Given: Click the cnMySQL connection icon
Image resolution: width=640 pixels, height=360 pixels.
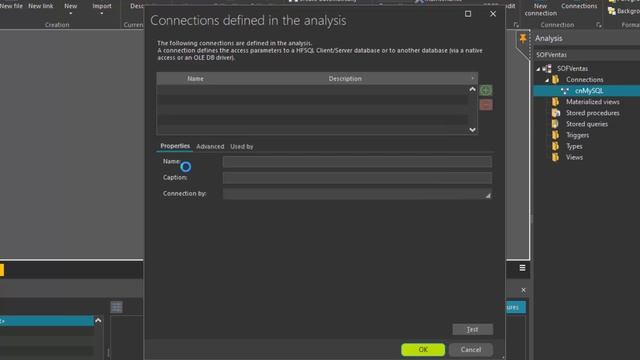Looking at the screenshot, I should 565,91.
